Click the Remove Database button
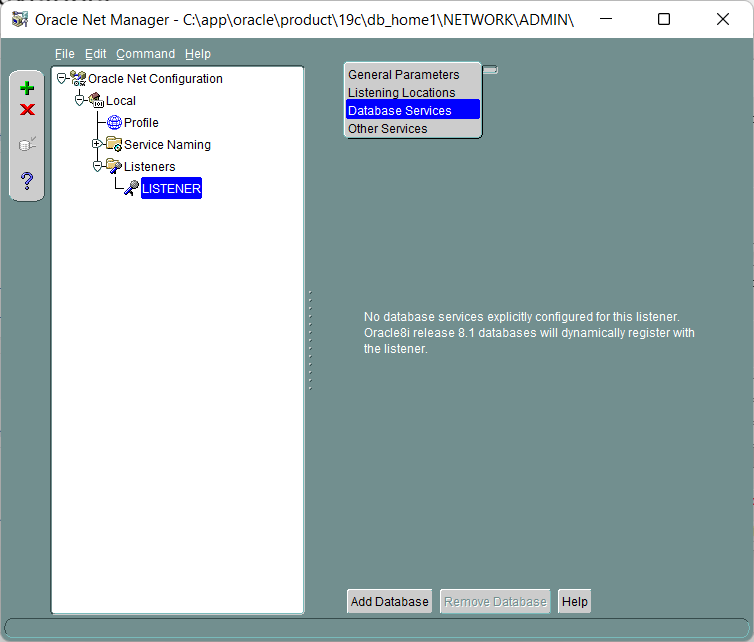The width and height of the screenshot is (754, 642). (x=495, y=601)
